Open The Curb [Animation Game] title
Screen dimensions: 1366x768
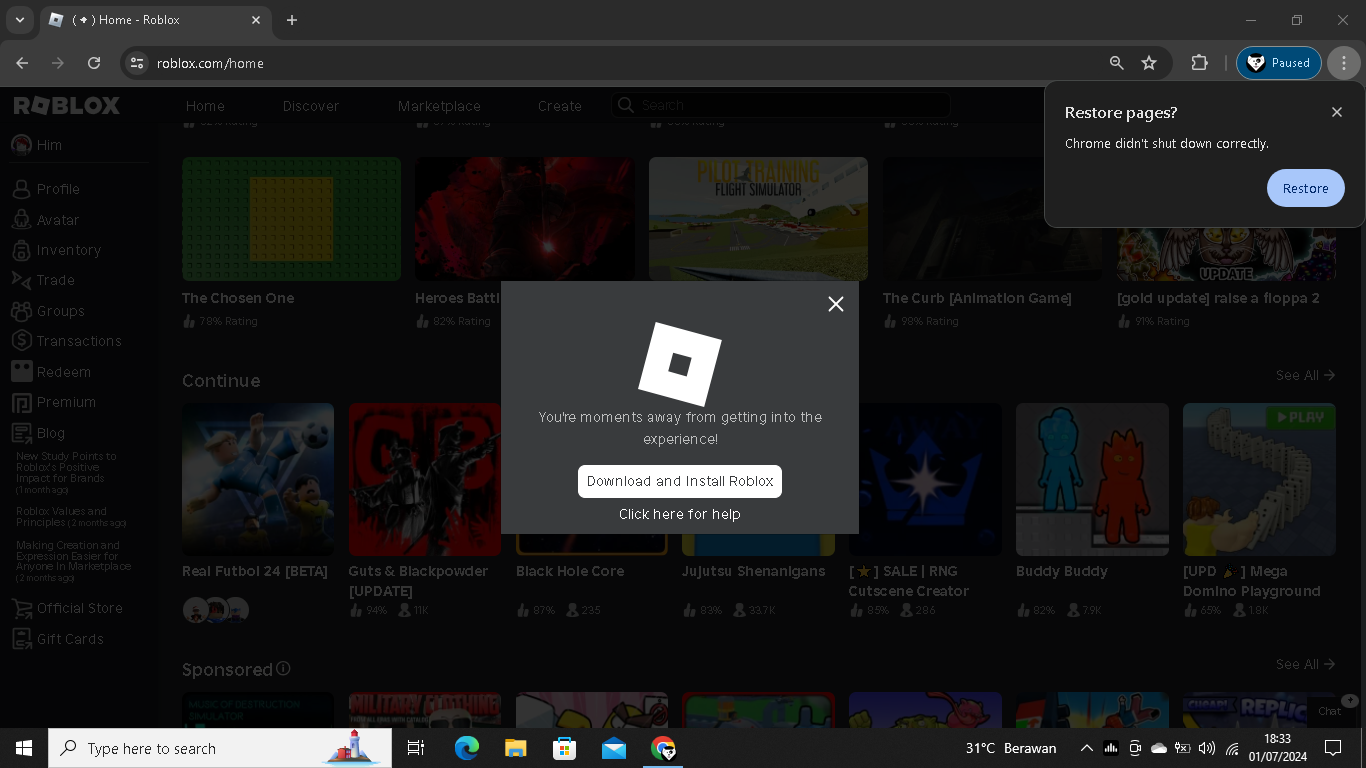coord(977,298)
